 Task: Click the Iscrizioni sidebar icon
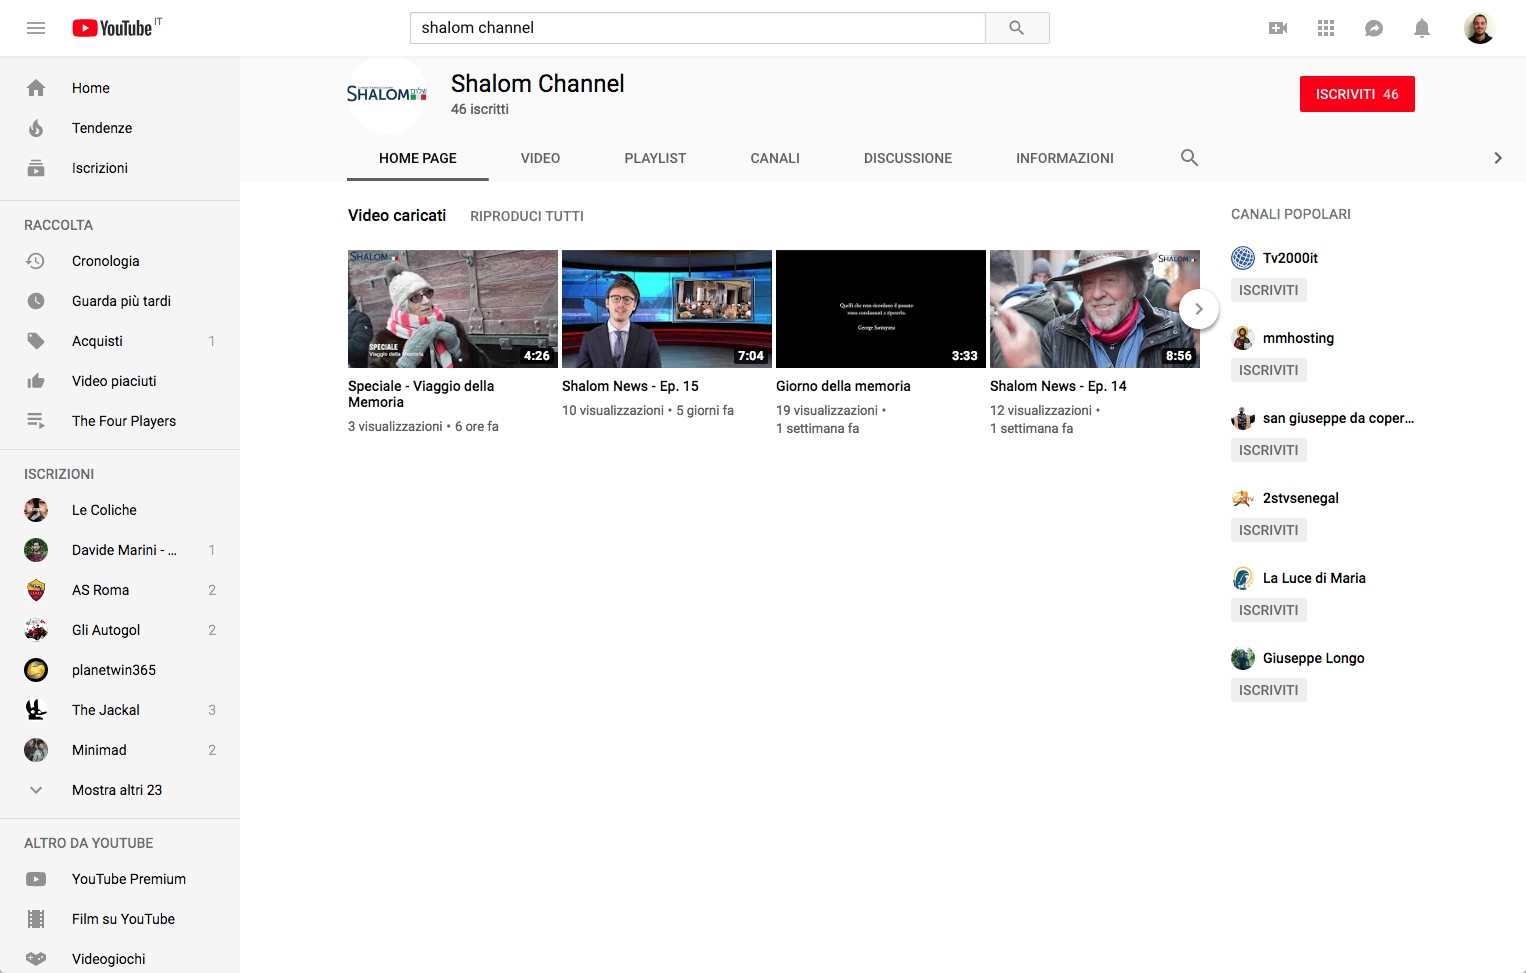click(x=36, y=168)
